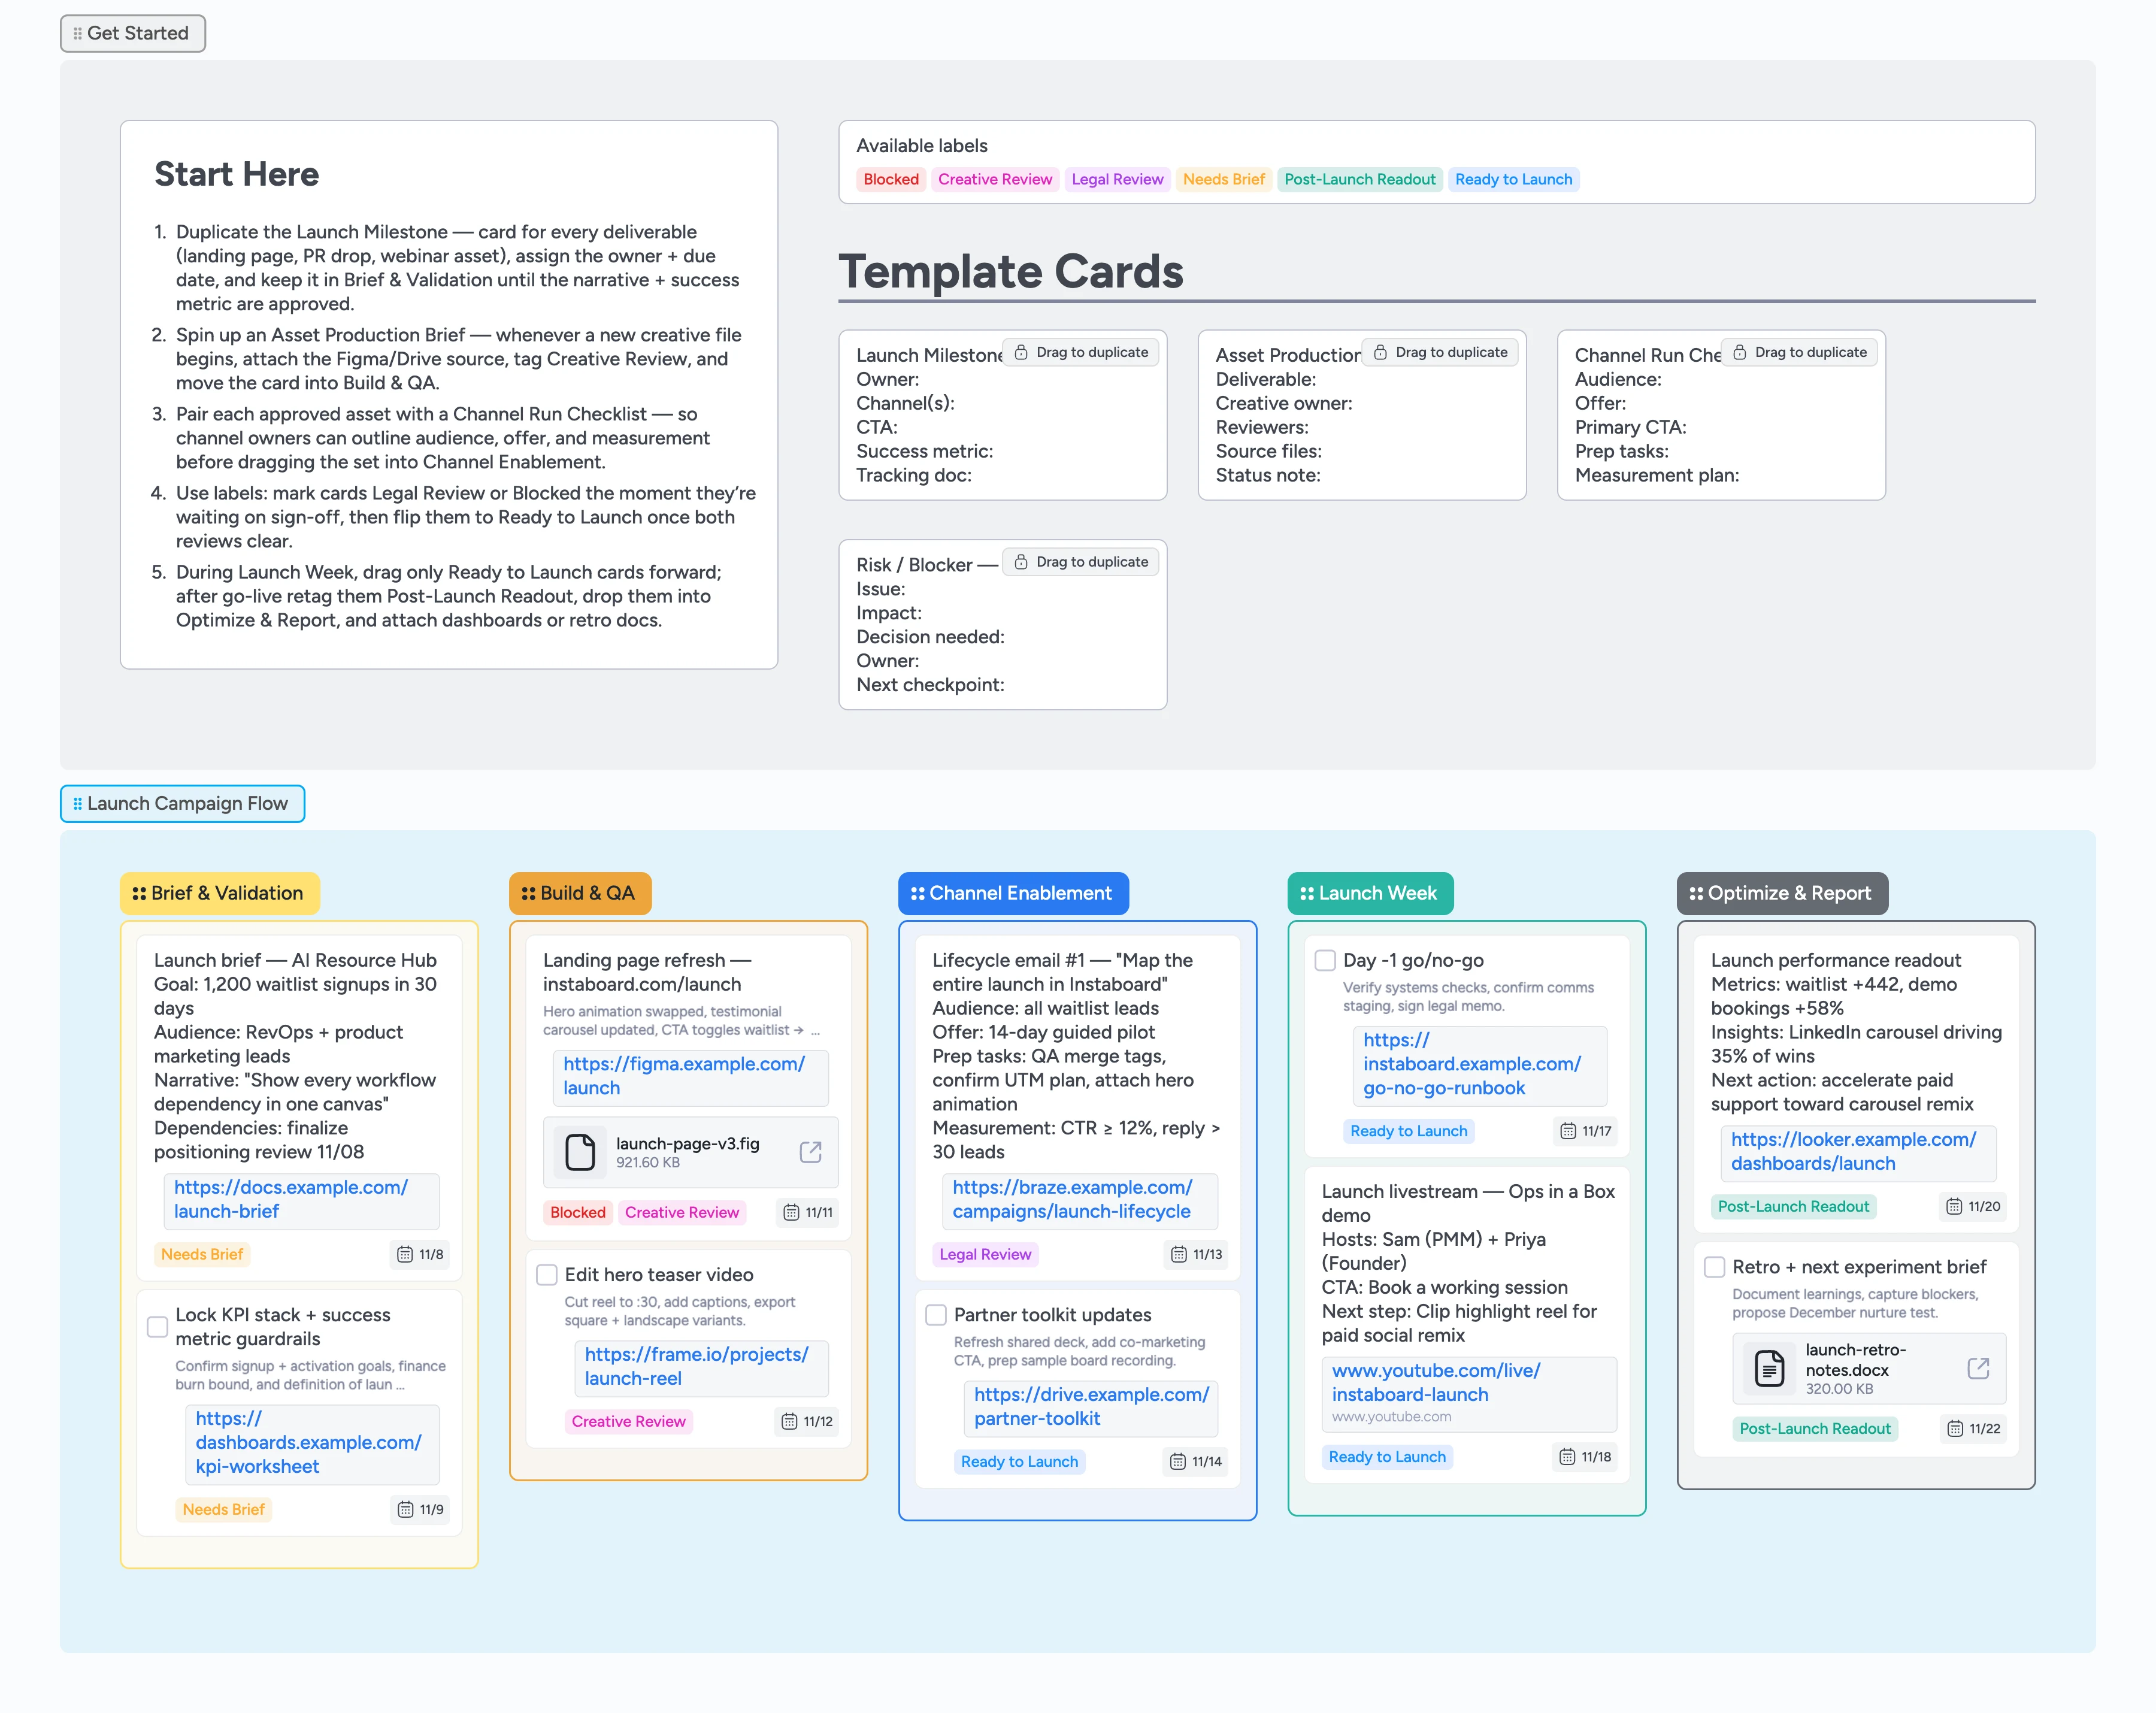Select the Optimize & Report column header
Viewport: 2156px width, 1713px height.
[x=1782, y=892]
